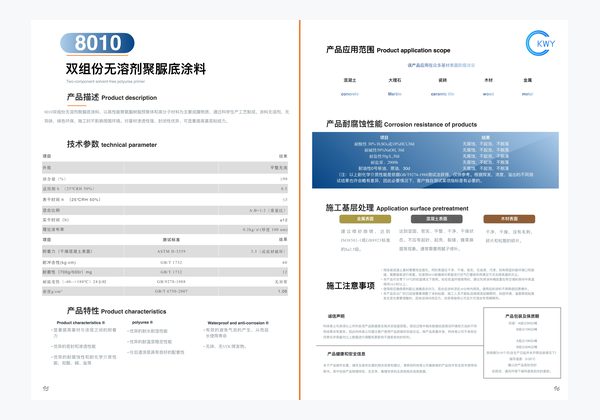Click the gray concrete-surface label badge
The height and width of the screenshot is (420, 600).
pyautogui.click(x=437, y=219)
